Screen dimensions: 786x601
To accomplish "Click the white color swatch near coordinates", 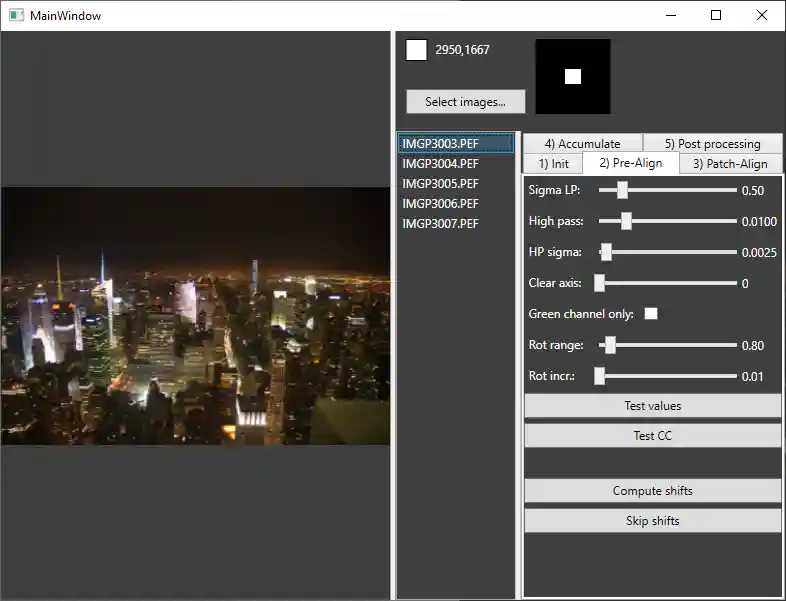I will click(x=416, y=50).
